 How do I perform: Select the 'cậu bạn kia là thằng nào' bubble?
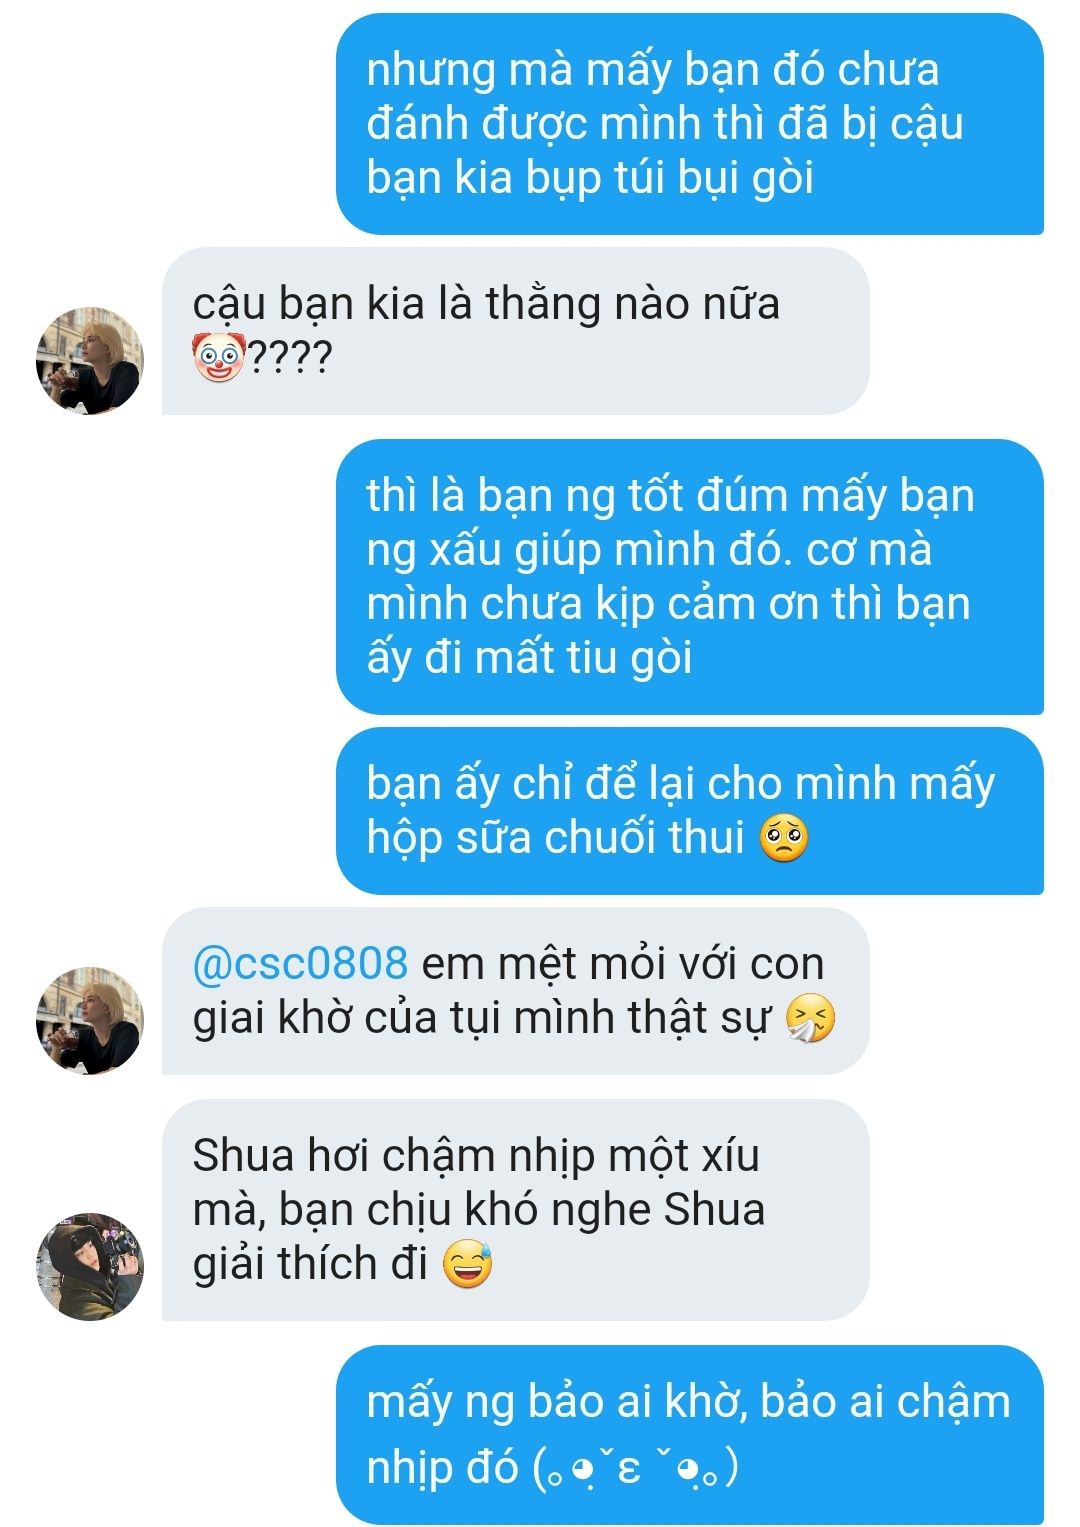515,331
